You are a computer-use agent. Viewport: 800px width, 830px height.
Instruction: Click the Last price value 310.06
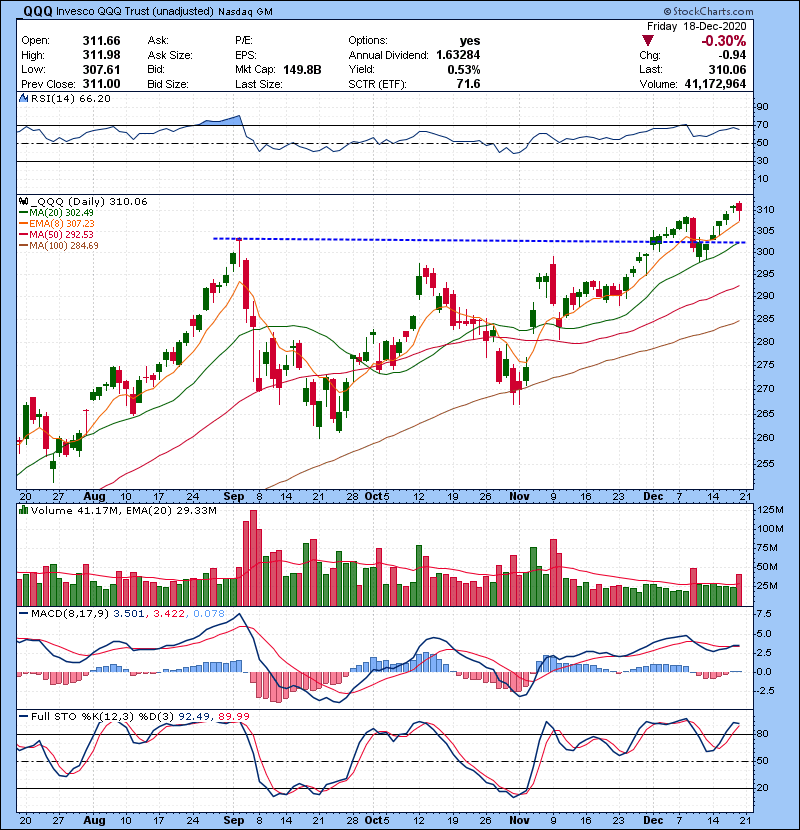(727, 69)
